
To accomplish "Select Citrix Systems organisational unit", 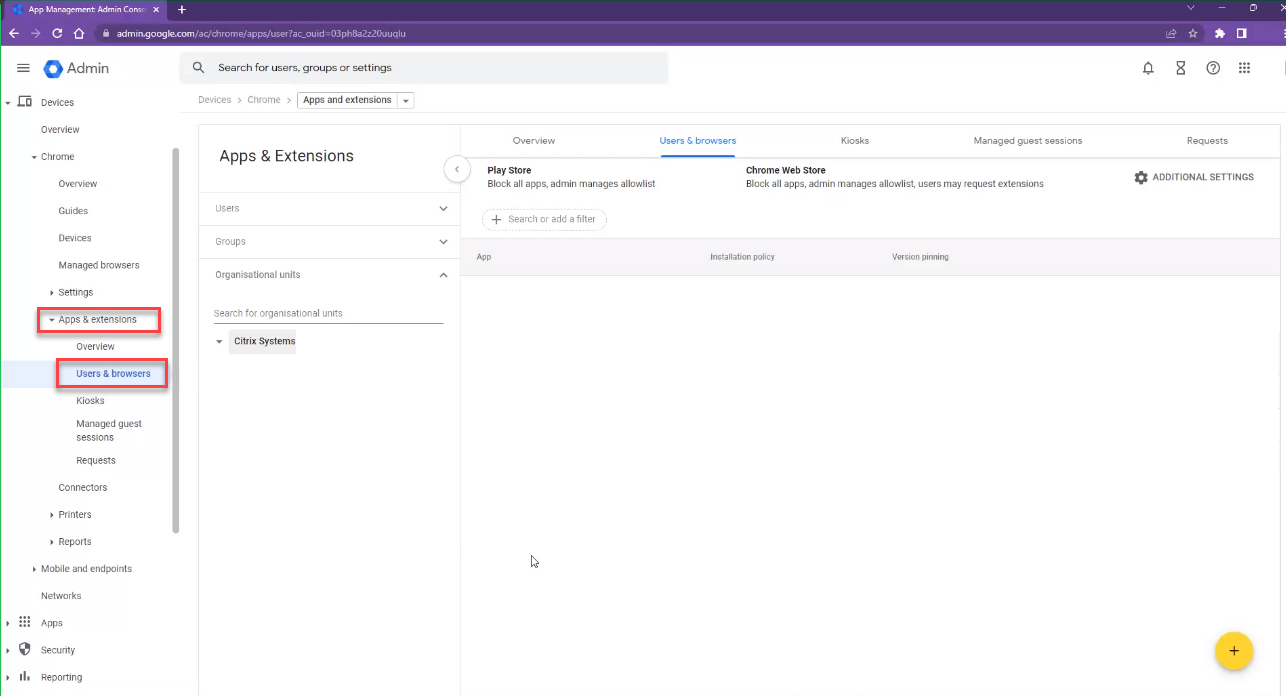I will click(x=264, y=341).
